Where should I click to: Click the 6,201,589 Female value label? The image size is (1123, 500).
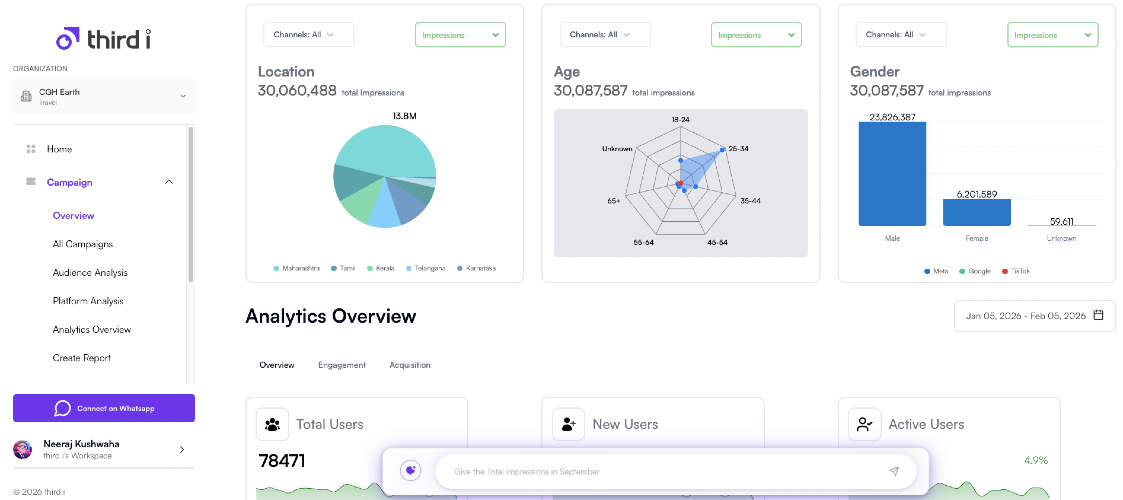click(x=976, y=194)
